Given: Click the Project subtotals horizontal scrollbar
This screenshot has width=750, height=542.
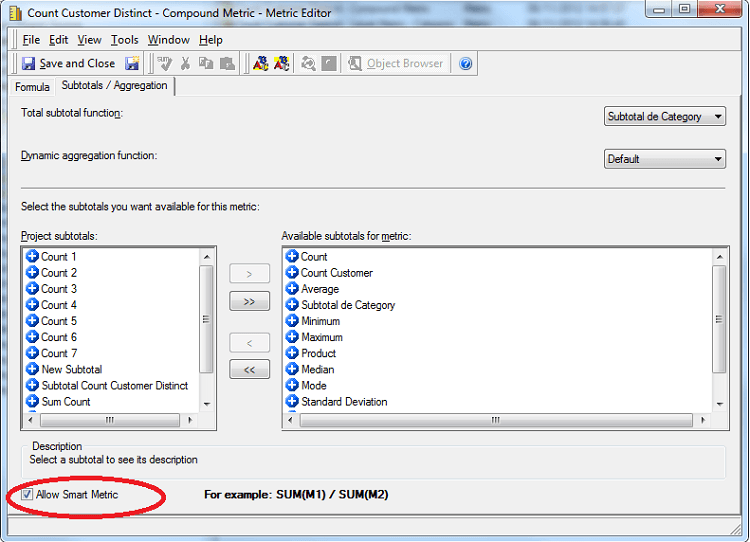Looking at the screenshot, I should click(110, 420).
